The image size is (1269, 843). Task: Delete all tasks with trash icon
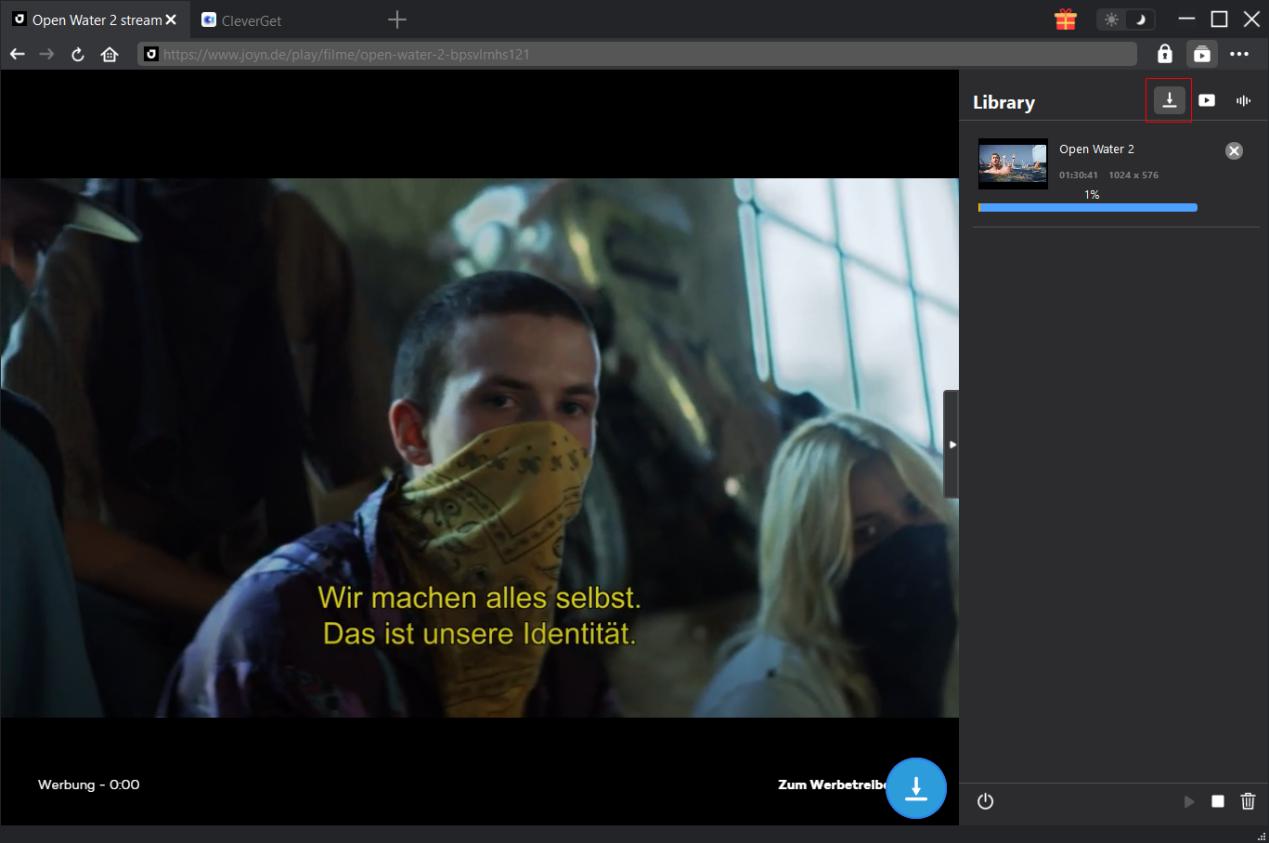(x=1247, y=801)
